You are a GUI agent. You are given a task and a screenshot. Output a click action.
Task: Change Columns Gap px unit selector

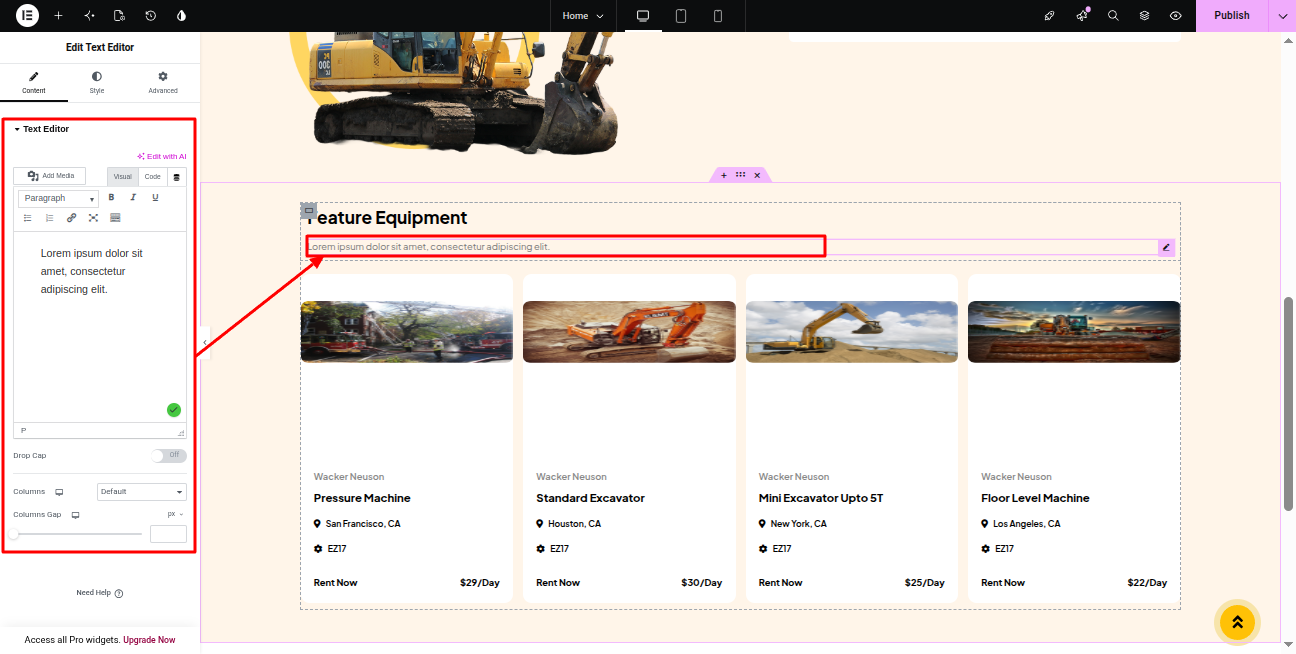click(176, 514)
